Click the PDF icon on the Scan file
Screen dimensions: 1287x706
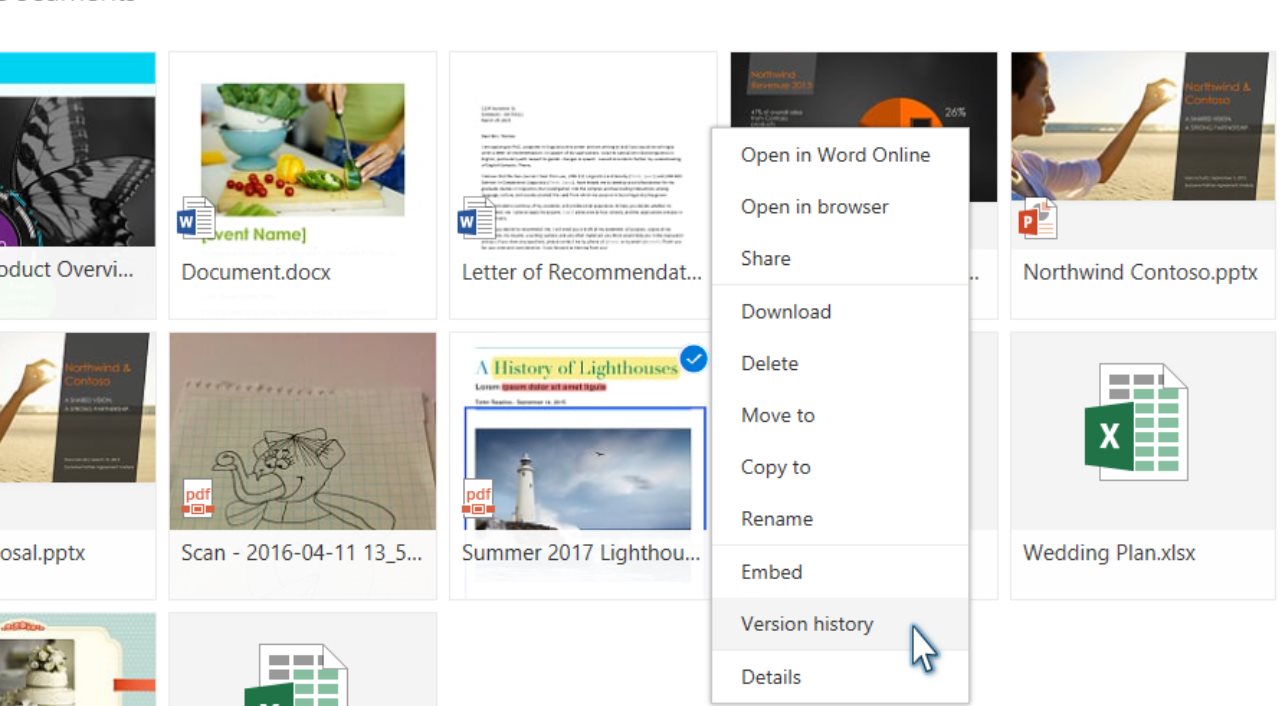pos(198,498)
